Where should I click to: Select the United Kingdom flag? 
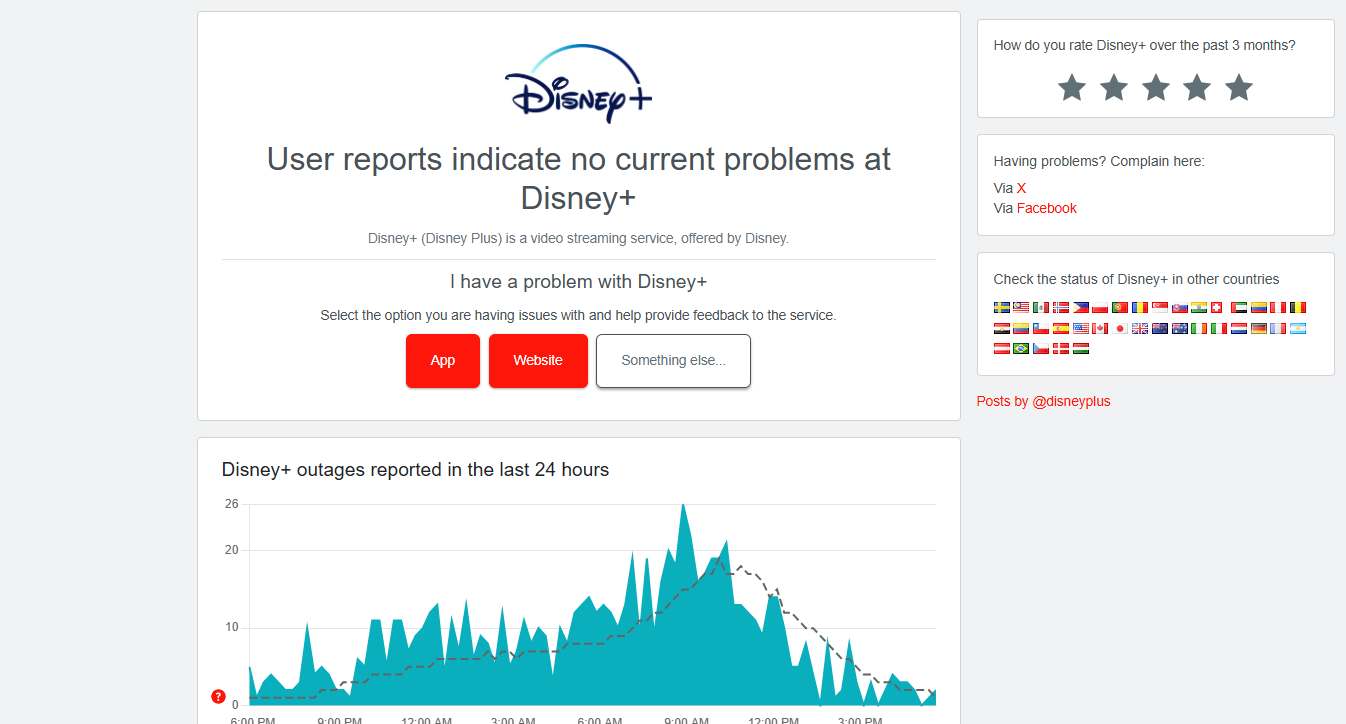click(1140, 328)
